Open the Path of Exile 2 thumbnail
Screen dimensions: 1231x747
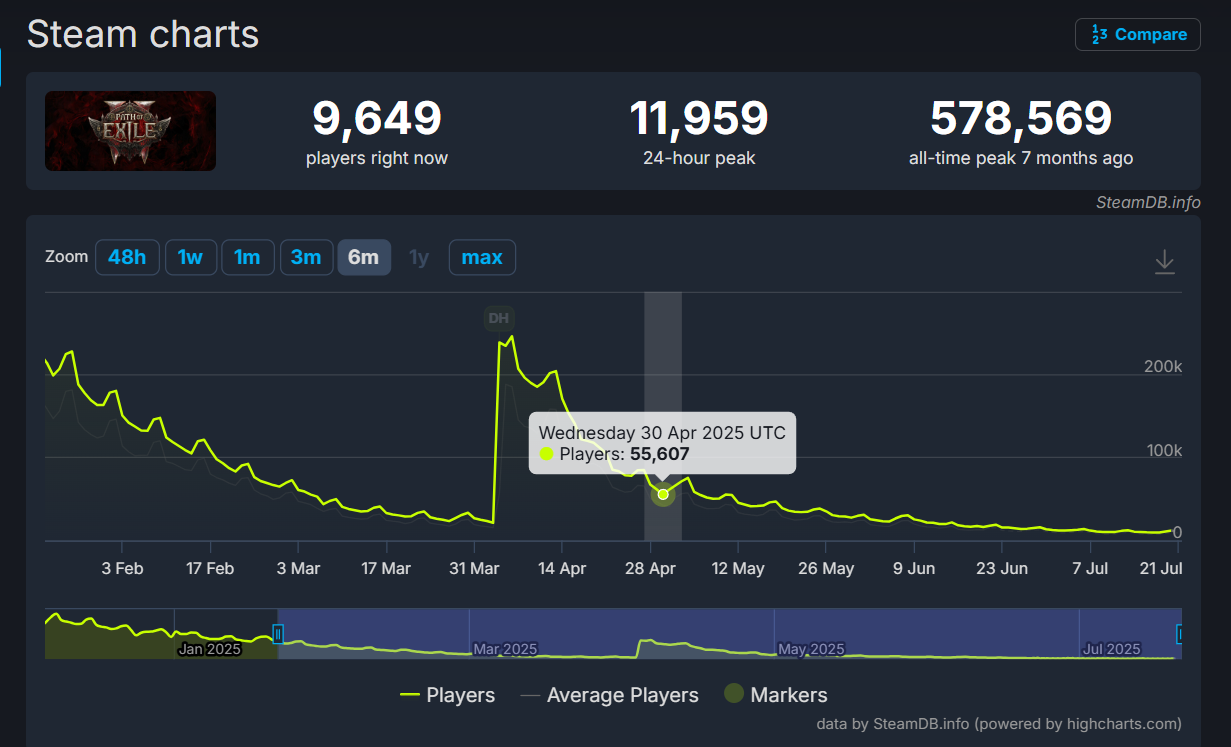click(130, 131)
